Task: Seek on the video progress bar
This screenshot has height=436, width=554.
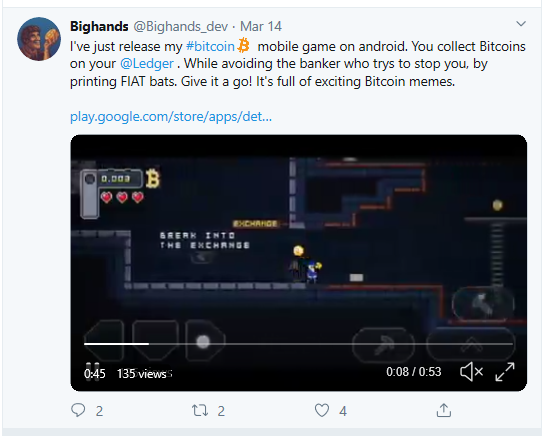Action: click(298, 343)
